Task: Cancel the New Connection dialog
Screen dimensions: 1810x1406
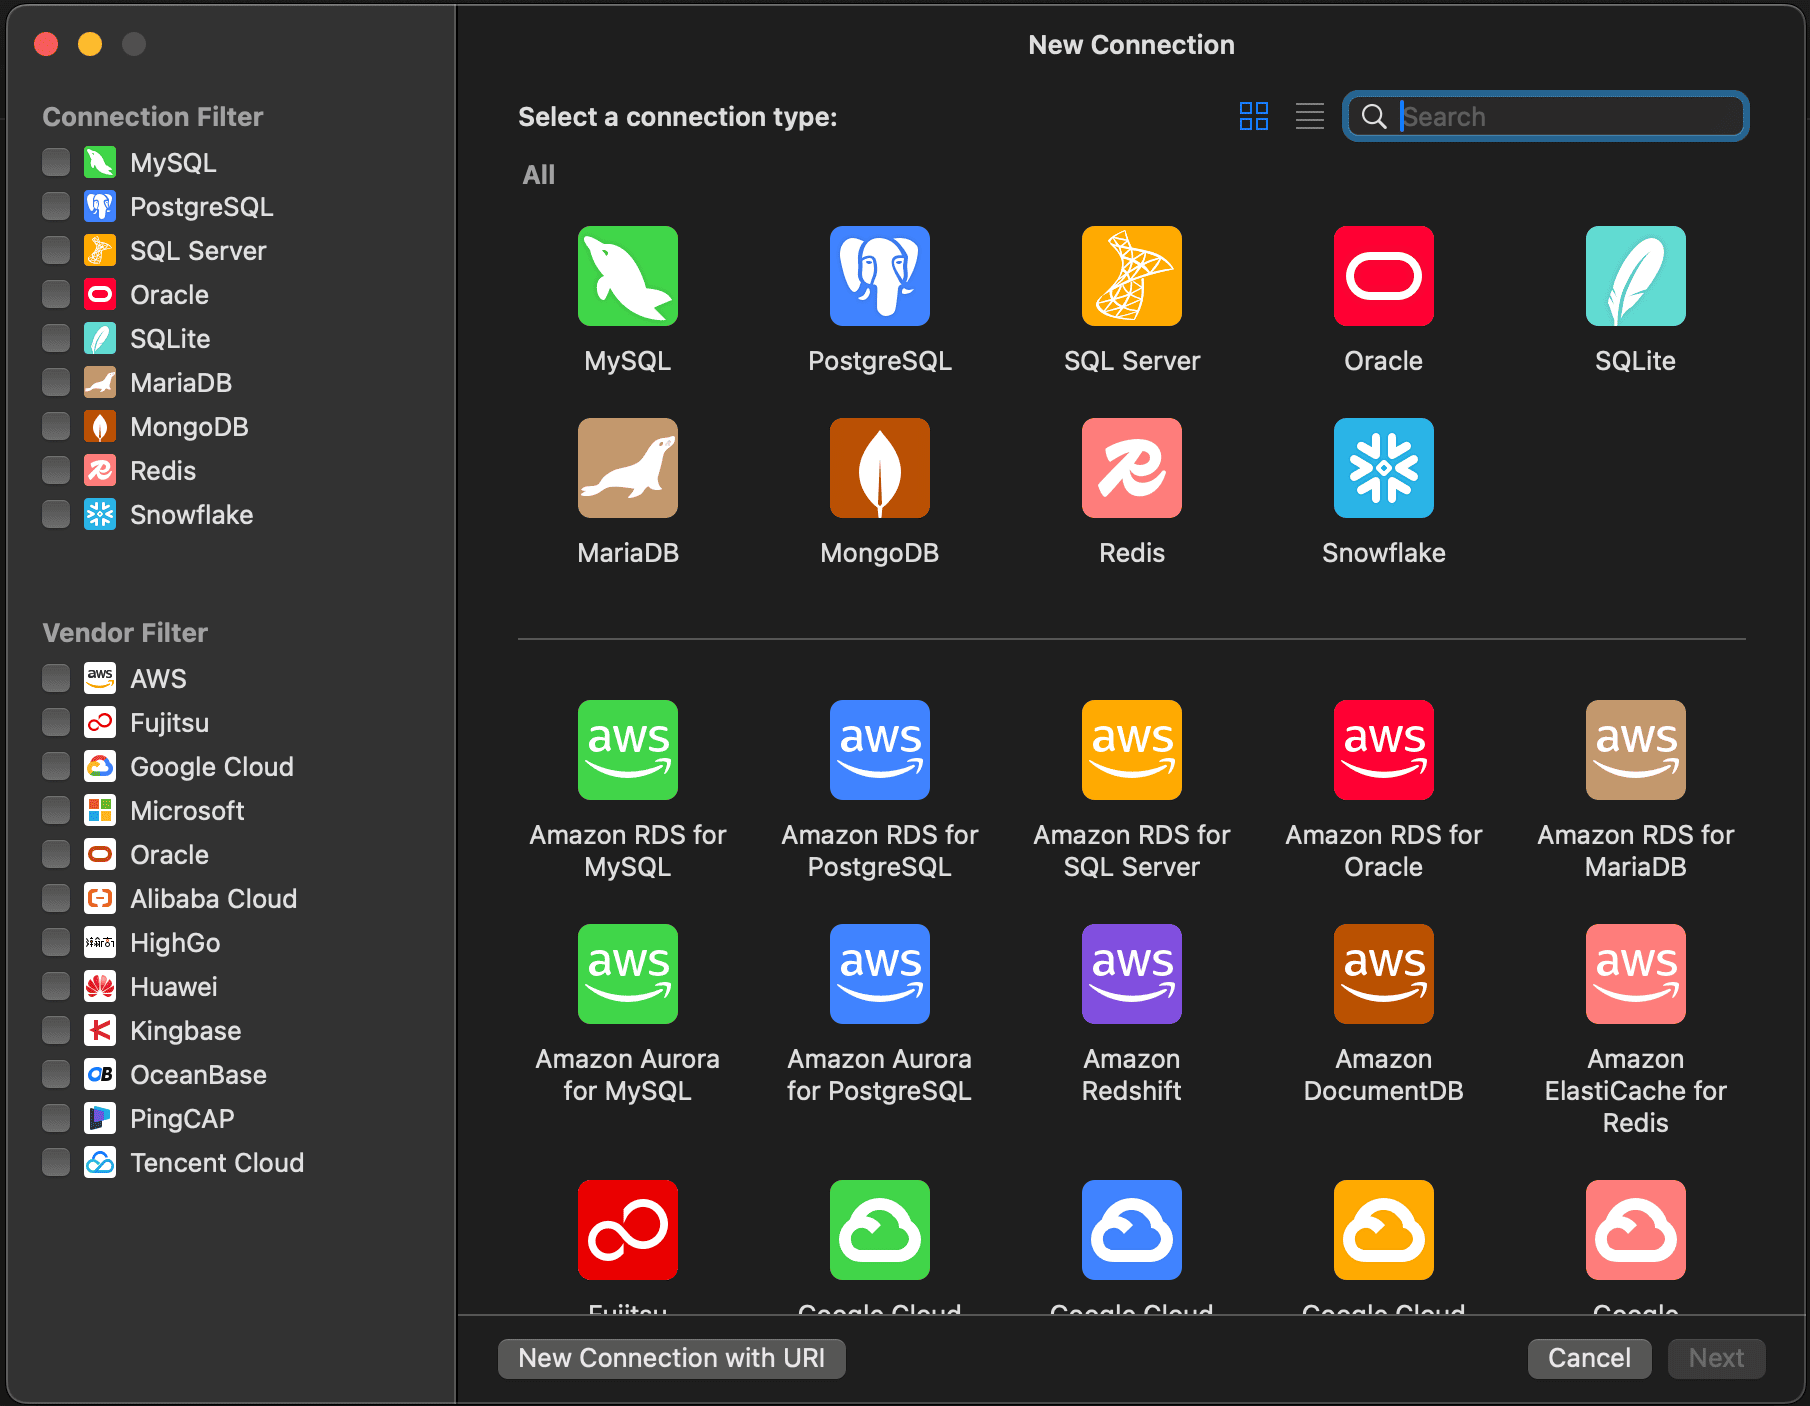Action: coord(1589,1358)
